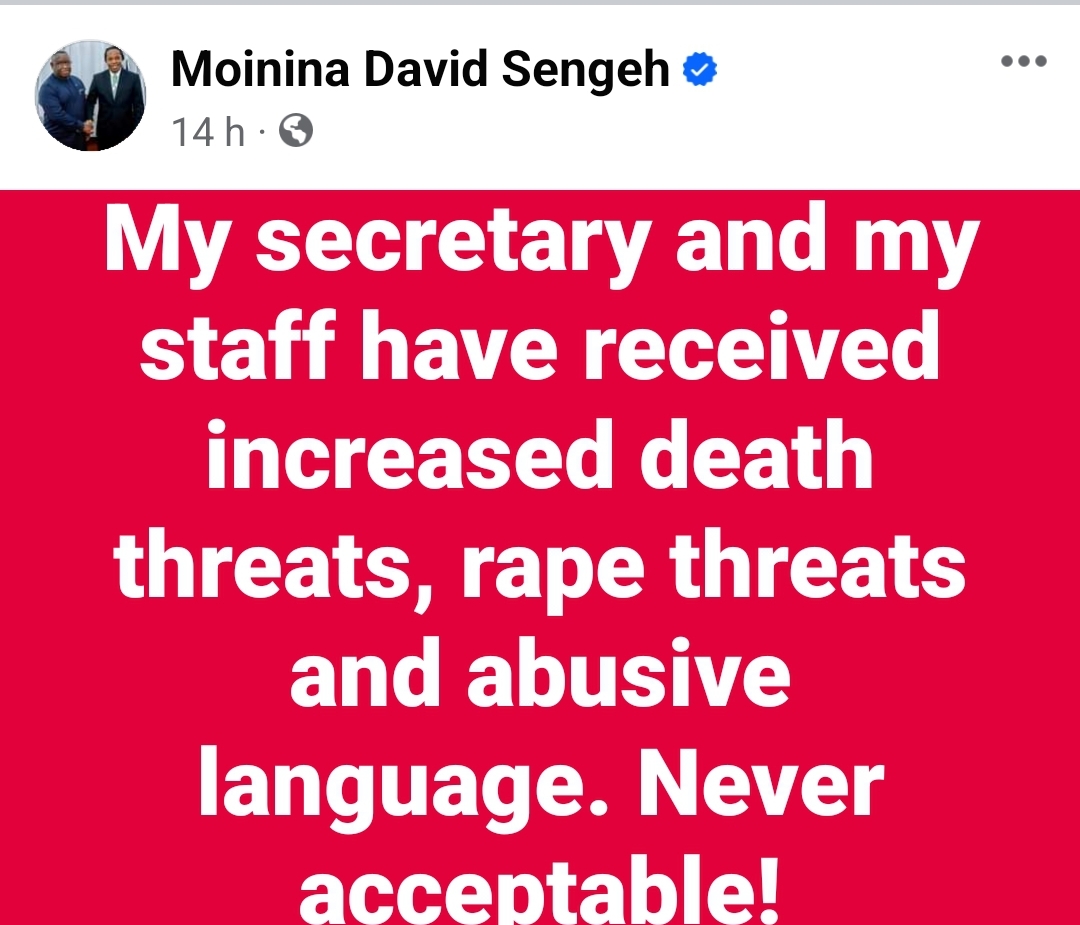The width and height of the screenshot is (1080, 925).
Task: Click the gray divider bar above the post
Action: click(540, 3)
